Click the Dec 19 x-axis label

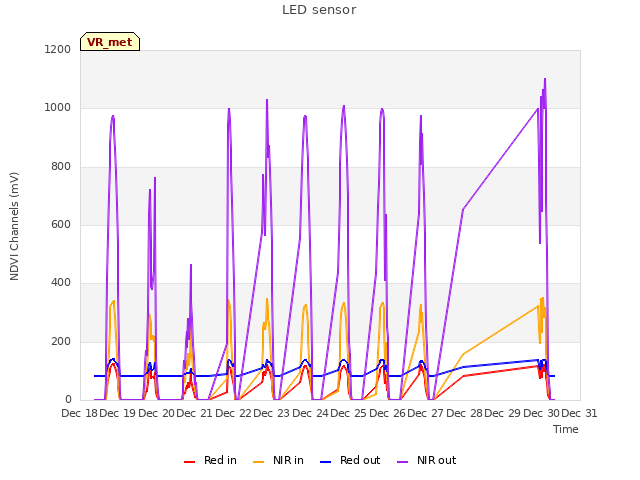(118, 413)
